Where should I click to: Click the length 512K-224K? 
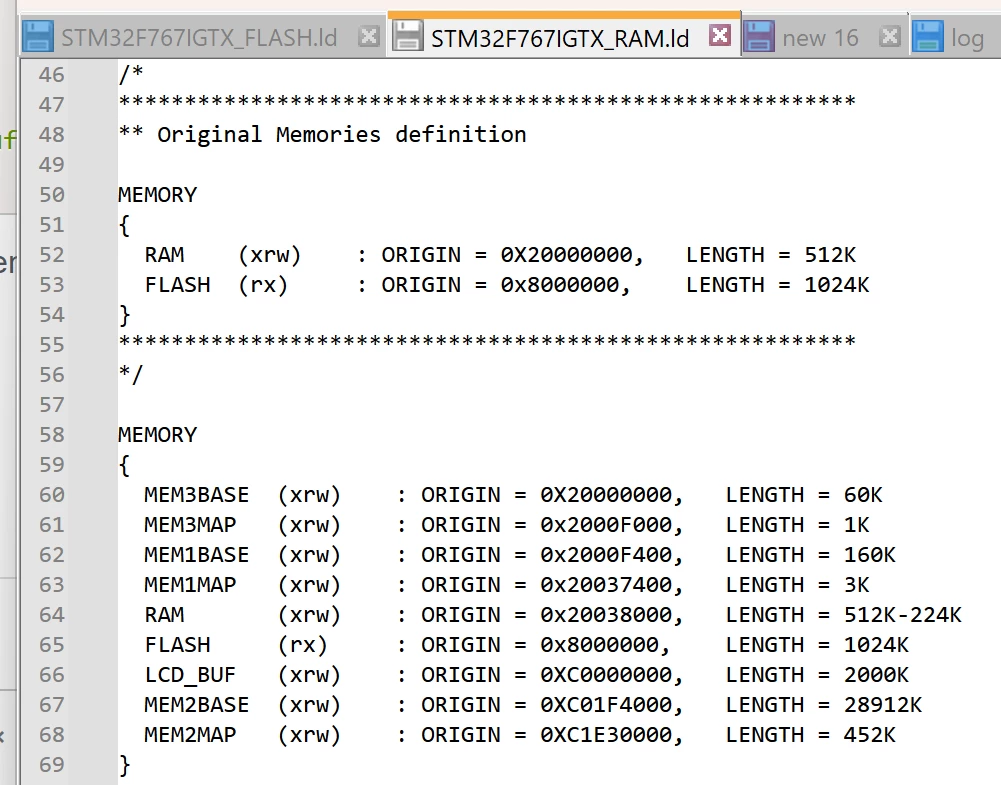click(x=903, y=615)
